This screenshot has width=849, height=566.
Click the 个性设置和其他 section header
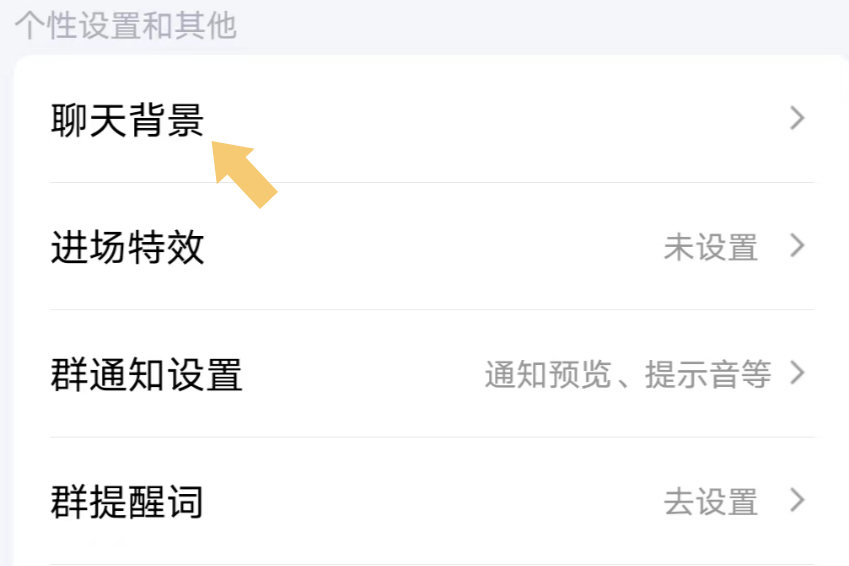[125, 26]
